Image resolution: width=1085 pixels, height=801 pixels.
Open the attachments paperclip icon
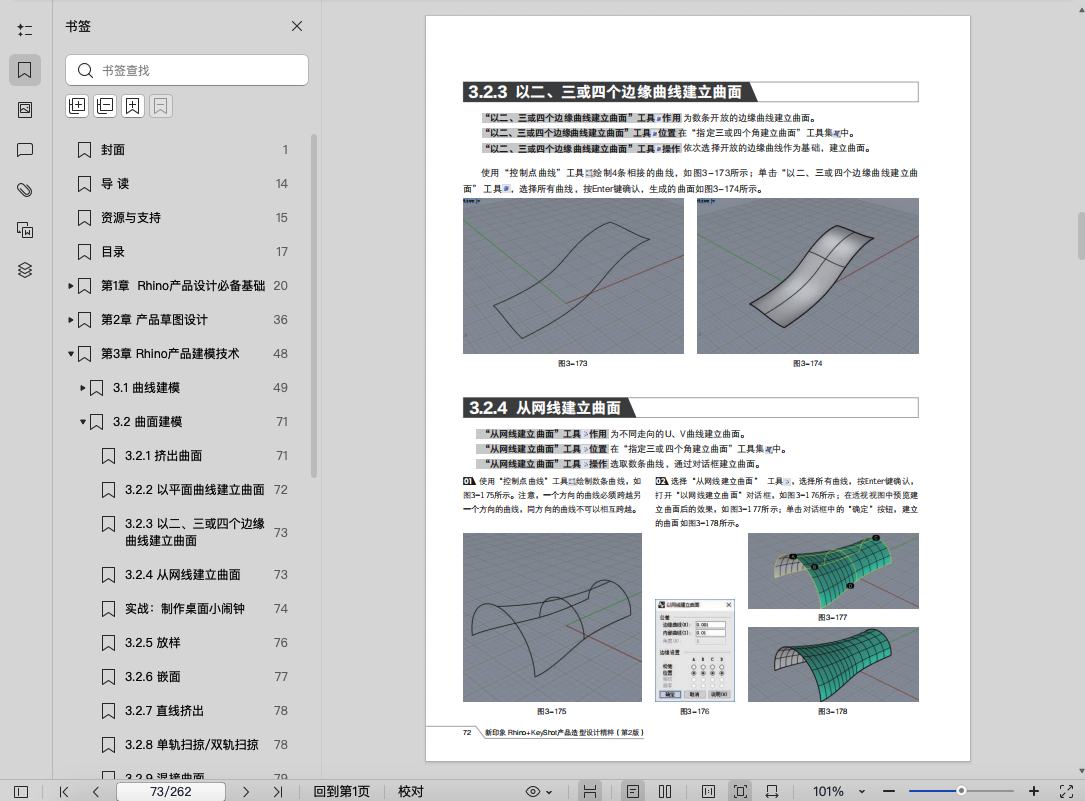pos(25,190)
